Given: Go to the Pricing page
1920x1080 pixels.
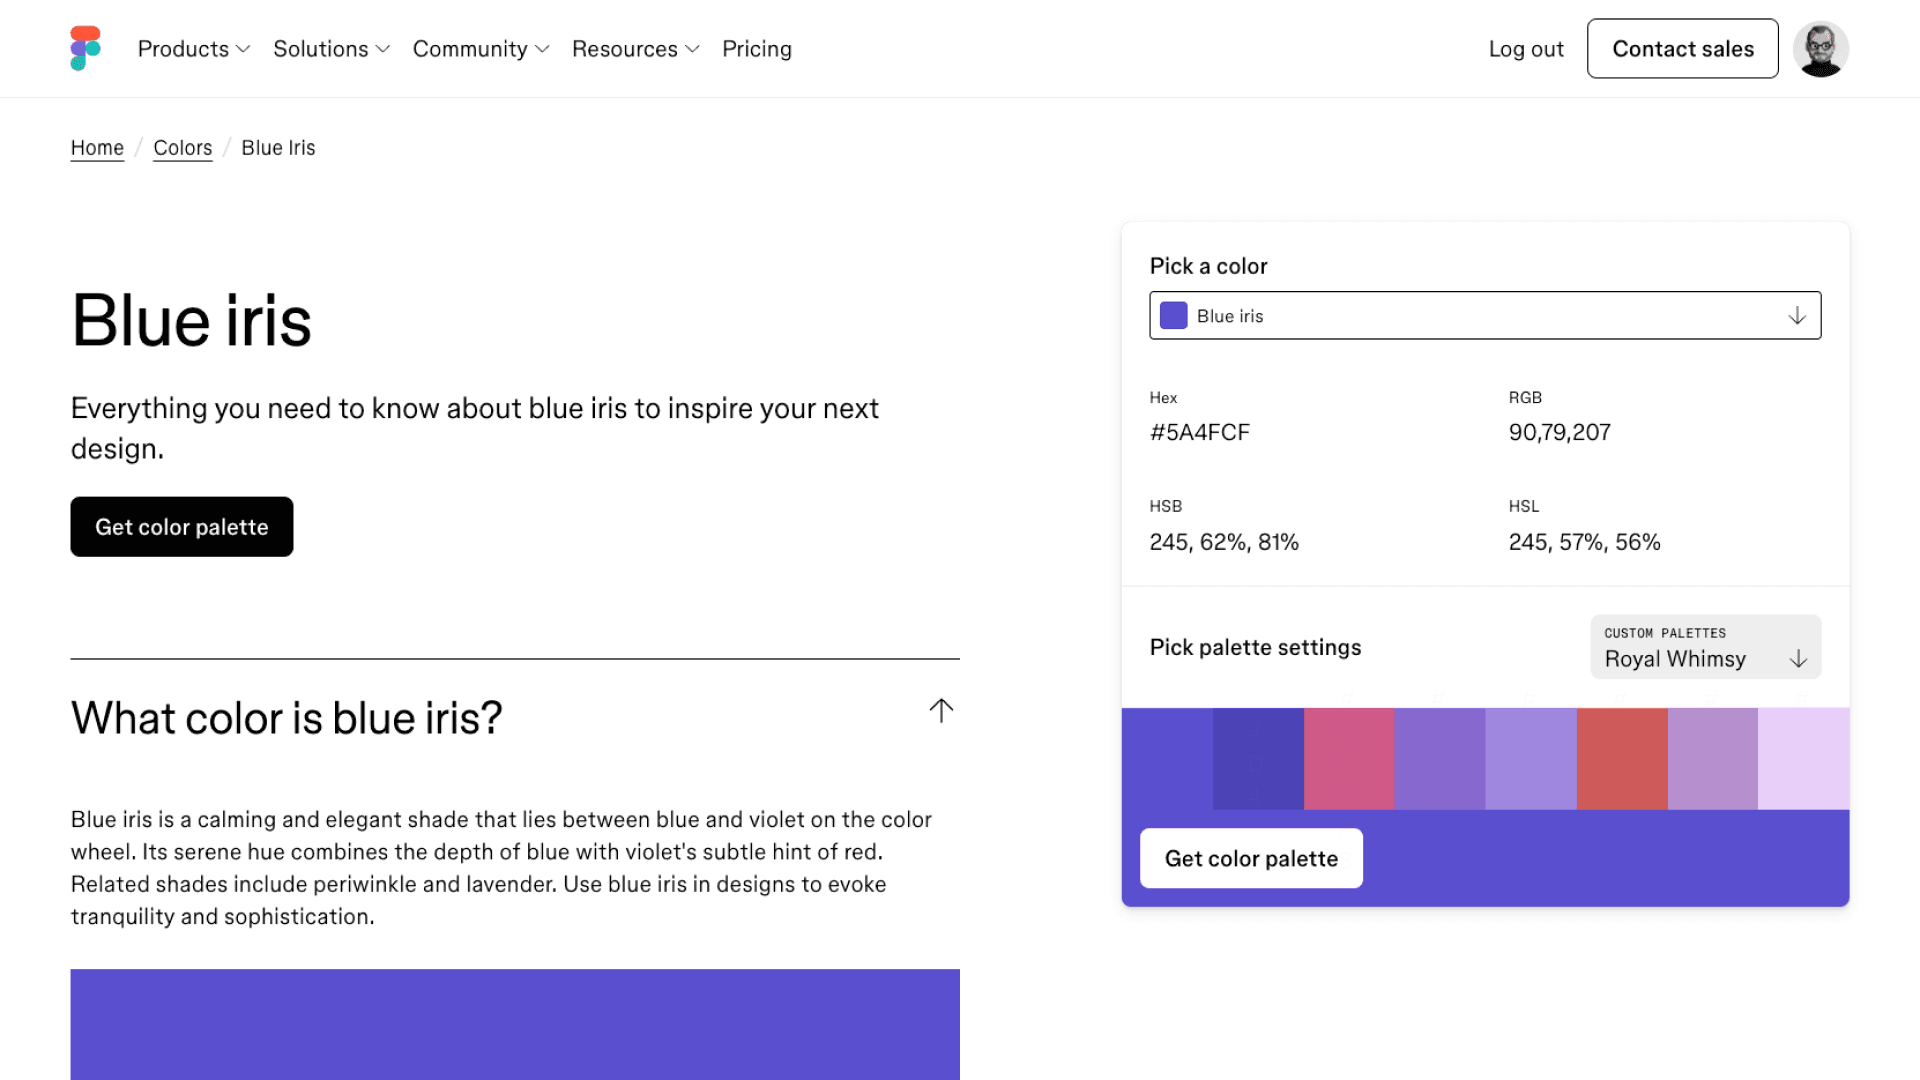Looking at the screenshot, I should (757, 49).
